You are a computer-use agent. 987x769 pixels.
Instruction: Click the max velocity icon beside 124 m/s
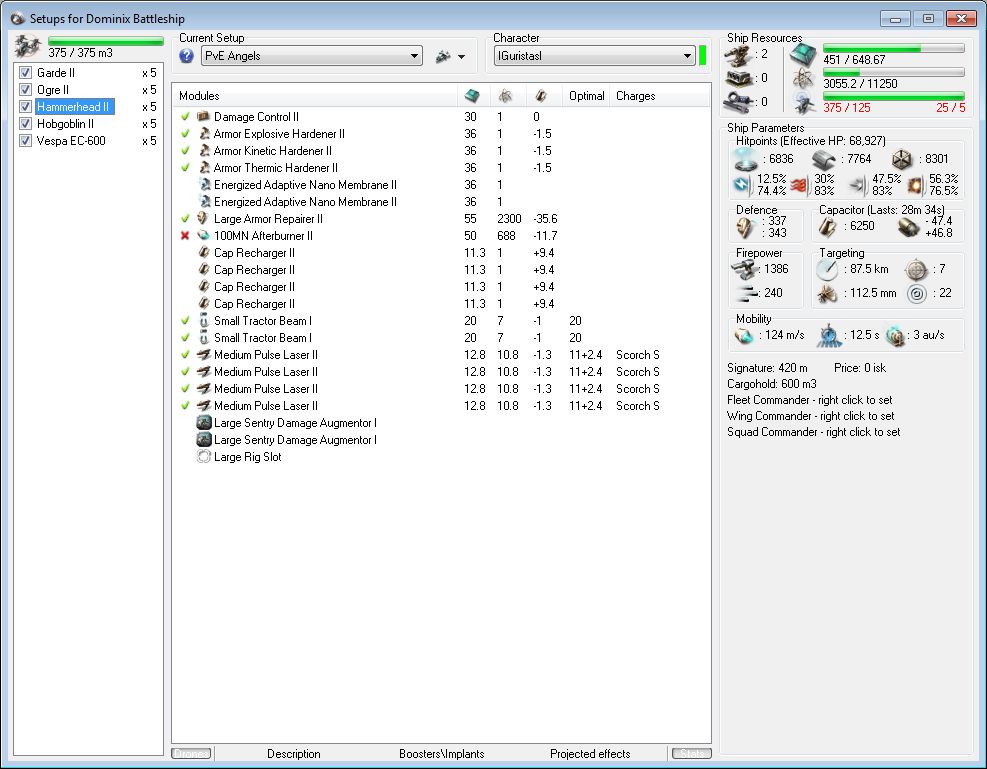[x=744, y=335]
